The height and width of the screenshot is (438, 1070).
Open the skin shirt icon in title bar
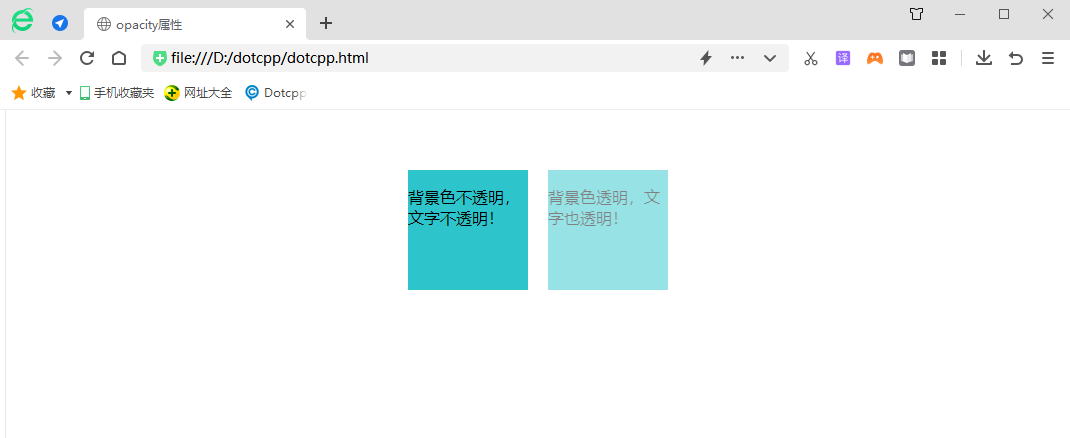(x=916, y=14)
